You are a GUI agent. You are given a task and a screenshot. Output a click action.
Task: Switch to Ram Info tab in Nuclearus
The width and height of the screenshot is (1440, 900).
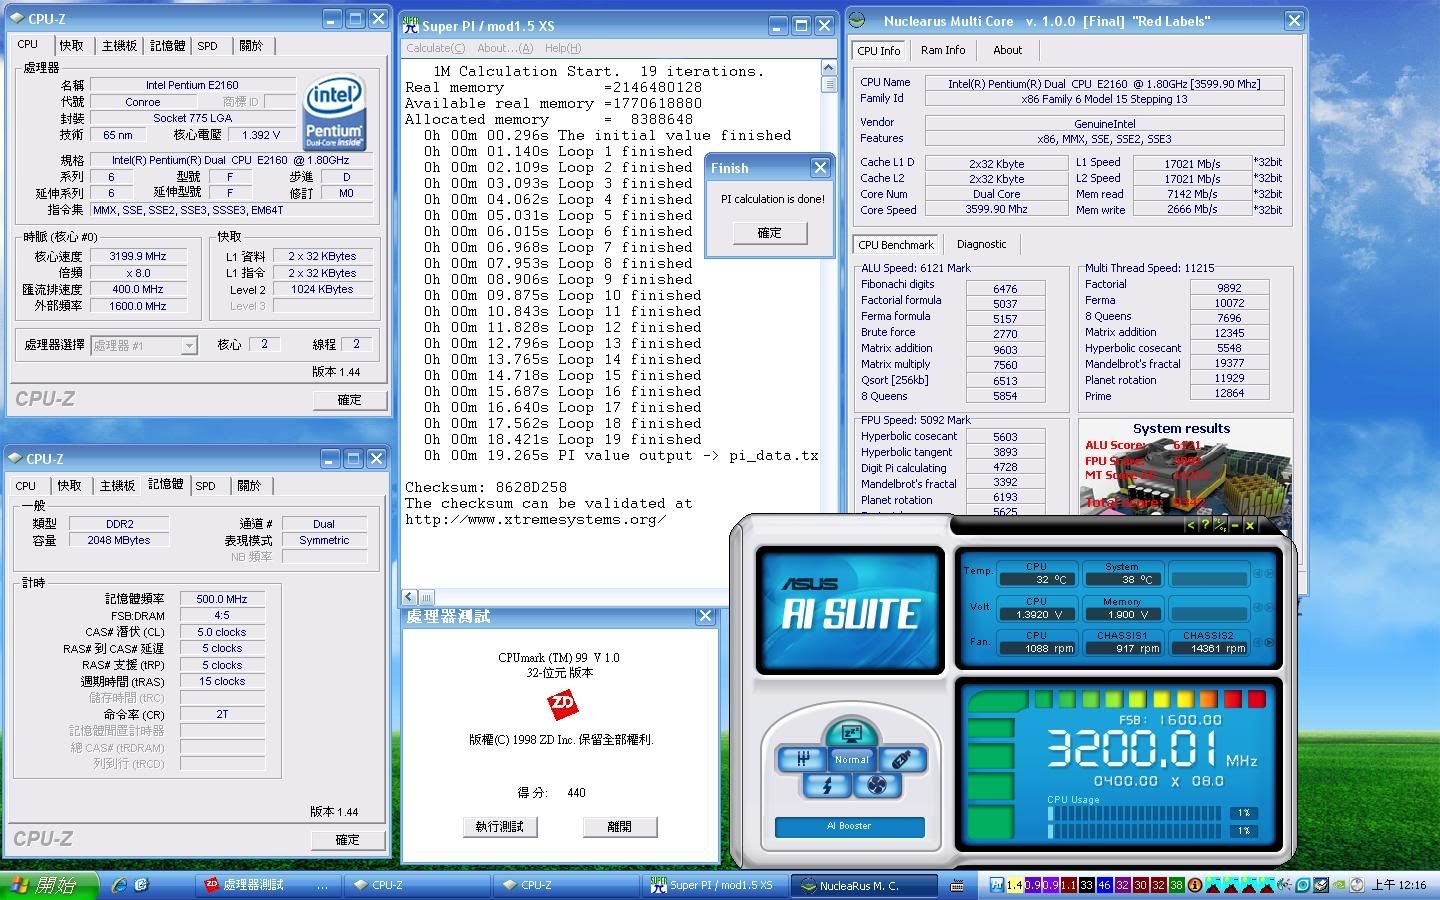tap(943, 50)
